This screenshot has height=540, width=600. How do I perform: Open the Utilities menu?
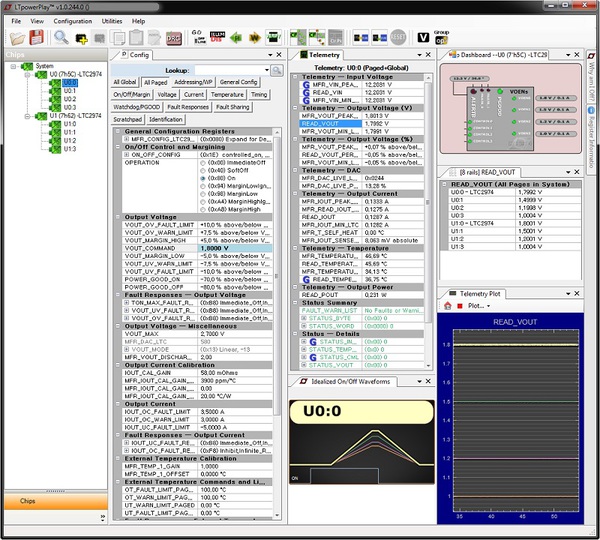point(112,20)
